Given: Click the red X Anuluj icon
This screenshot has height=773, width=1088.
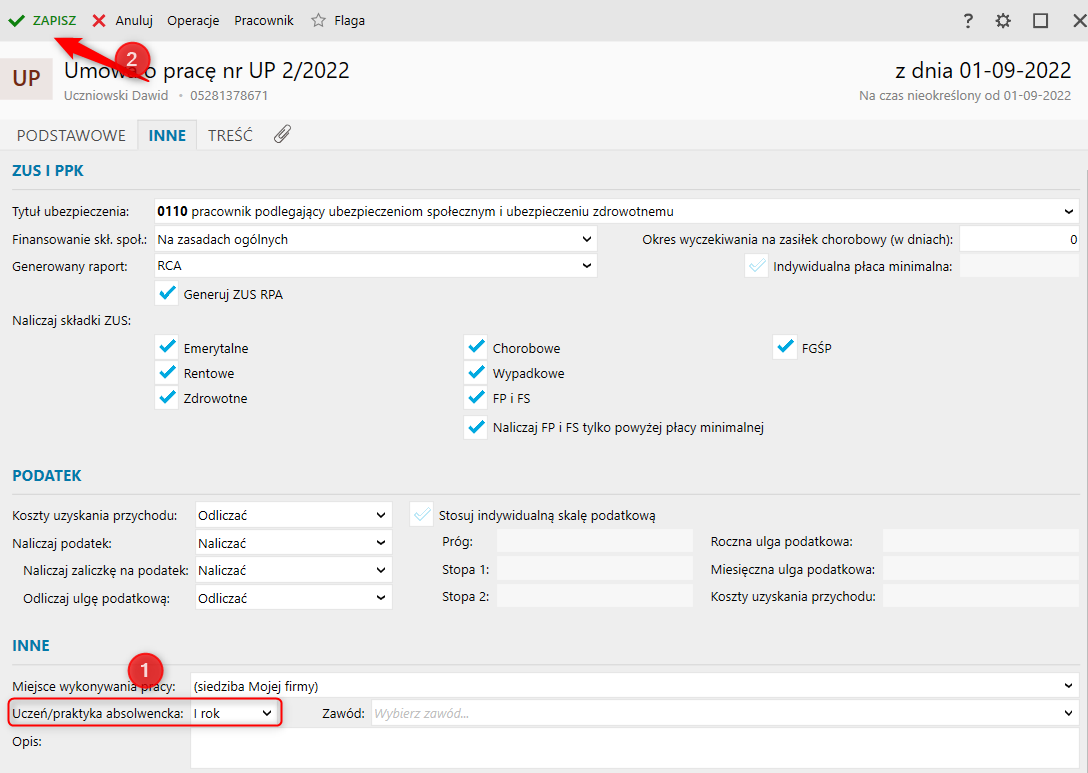Looking at the screenshot, I should [99, 21].
